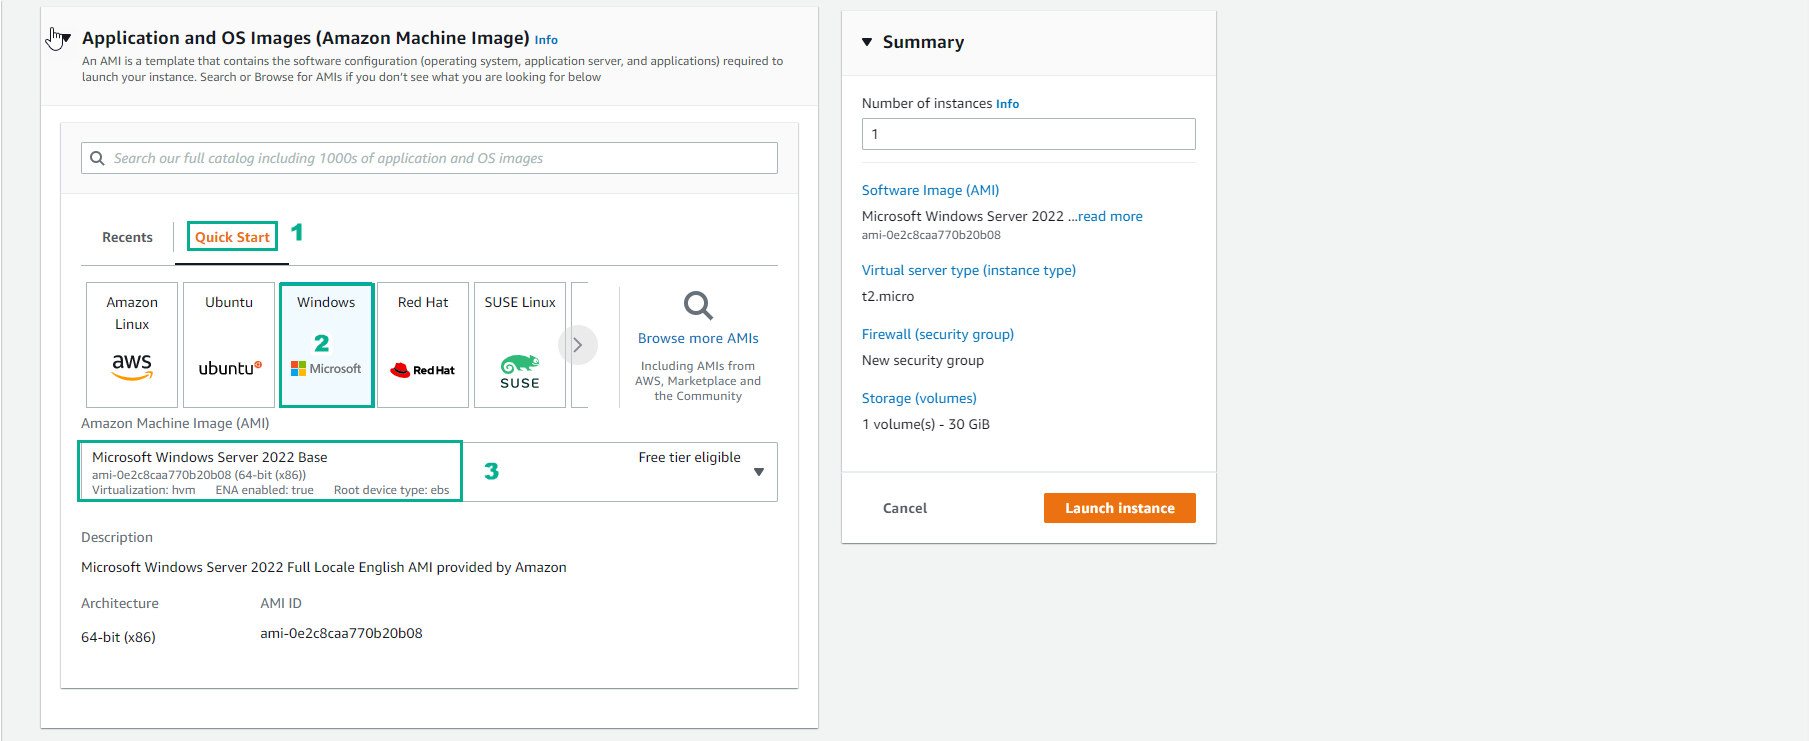This screenshot has height=741, width=1809.
Task: Open the read more link for the software image
Action: pos(1110,215)
